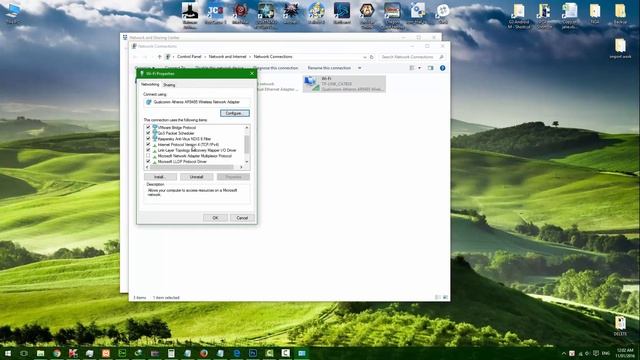This screenshot has height=360, width=640.
Task: Launch the JC3 Just Cause desktop shortcut
Action: 215,14
